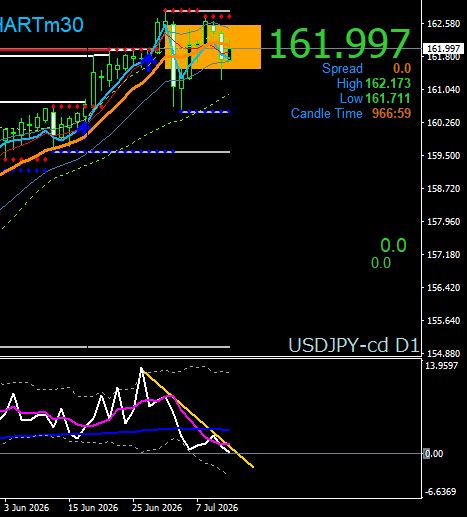Click the orange 0.0 spread value

click(402, 68)
